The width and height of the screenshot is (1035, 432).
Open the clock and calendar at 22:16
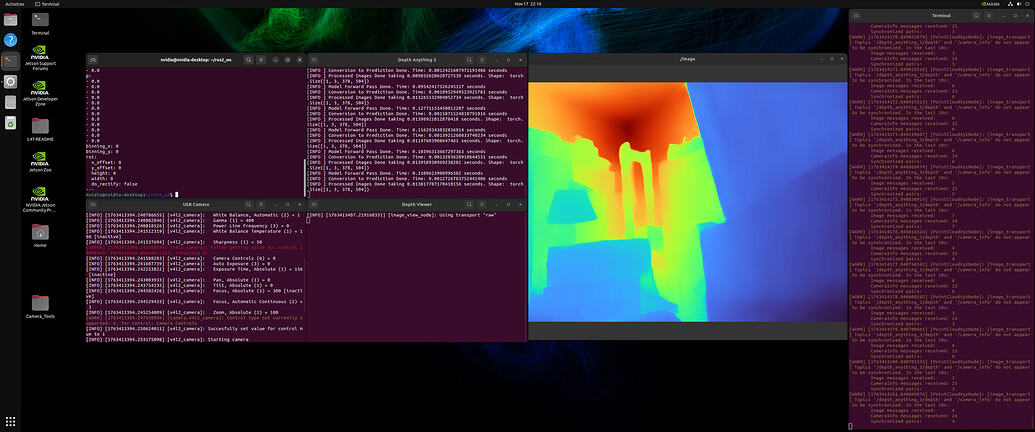point(527,3)
